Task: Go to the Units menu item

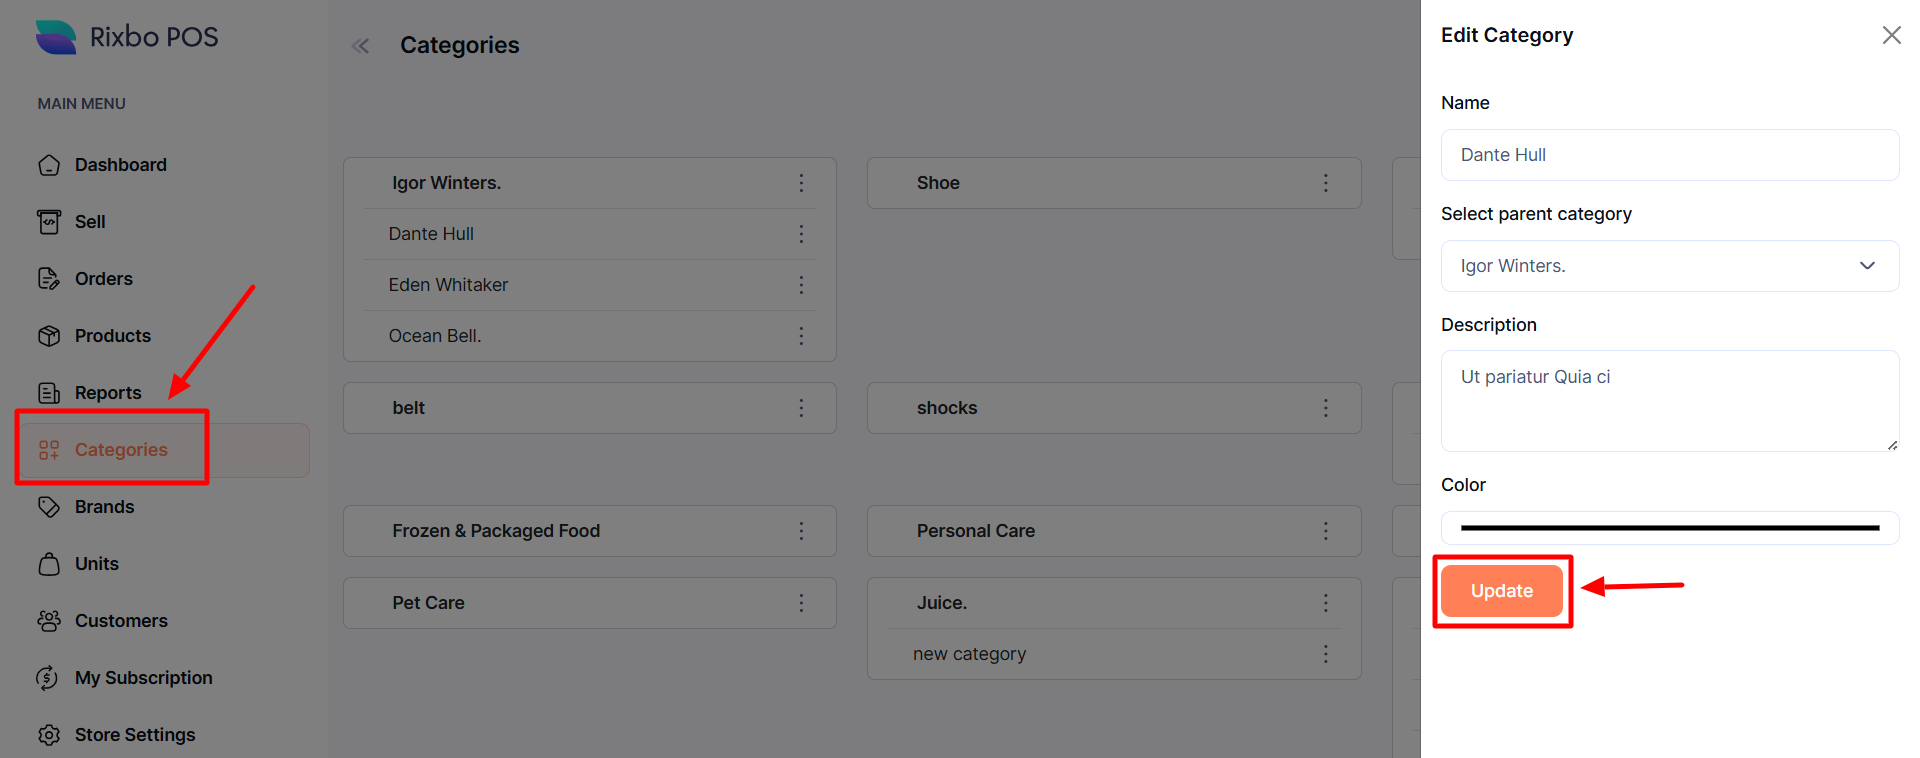Action: point(97,564)
